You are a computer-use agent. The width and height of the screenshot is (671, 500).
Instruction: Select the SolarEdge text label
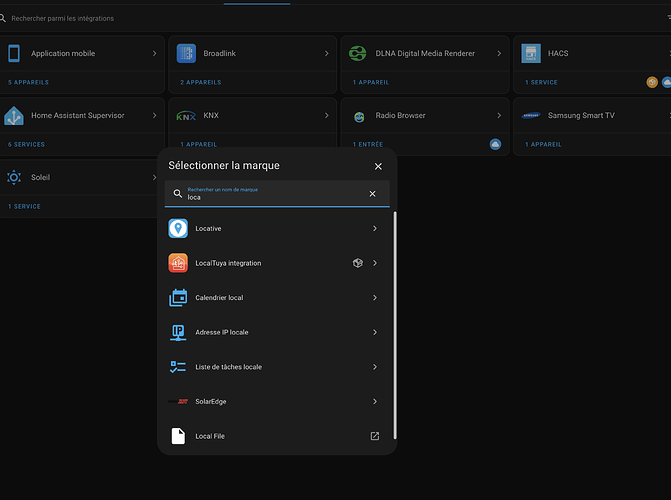pos(211,402)
